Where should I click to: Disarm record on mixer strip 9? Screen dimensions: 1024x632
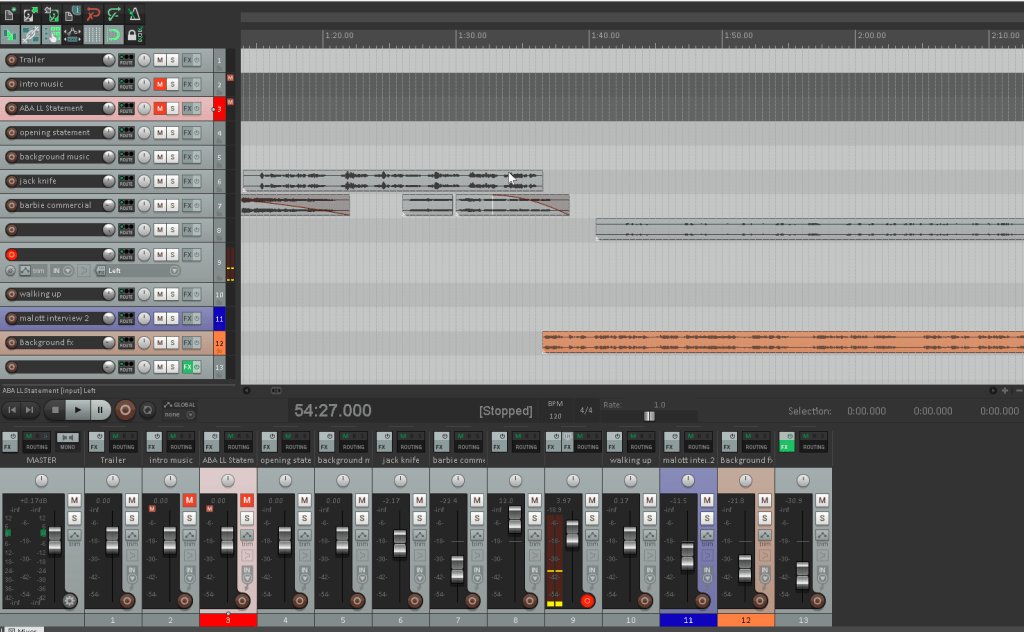(x=586, y=601)
